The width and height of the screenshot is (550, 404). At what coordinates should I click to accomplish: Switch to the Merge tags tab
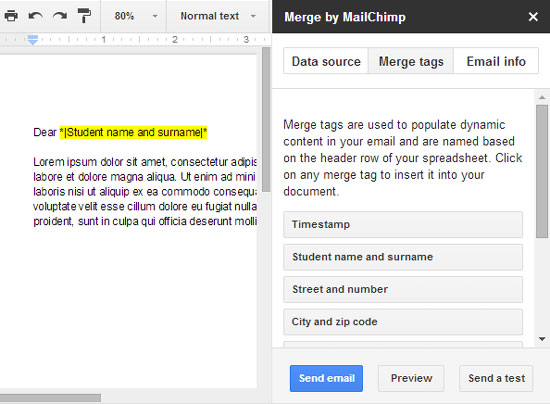click(411, 61)
